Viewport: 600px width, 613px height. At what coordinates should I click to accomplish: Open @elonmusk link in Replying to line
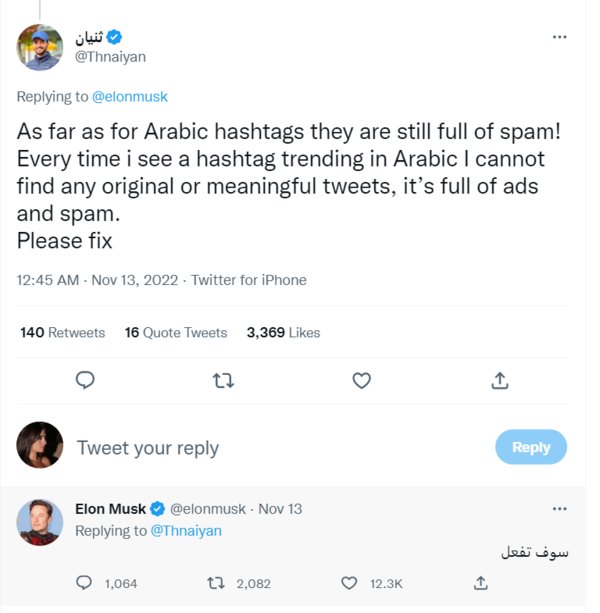click(130, 97)
